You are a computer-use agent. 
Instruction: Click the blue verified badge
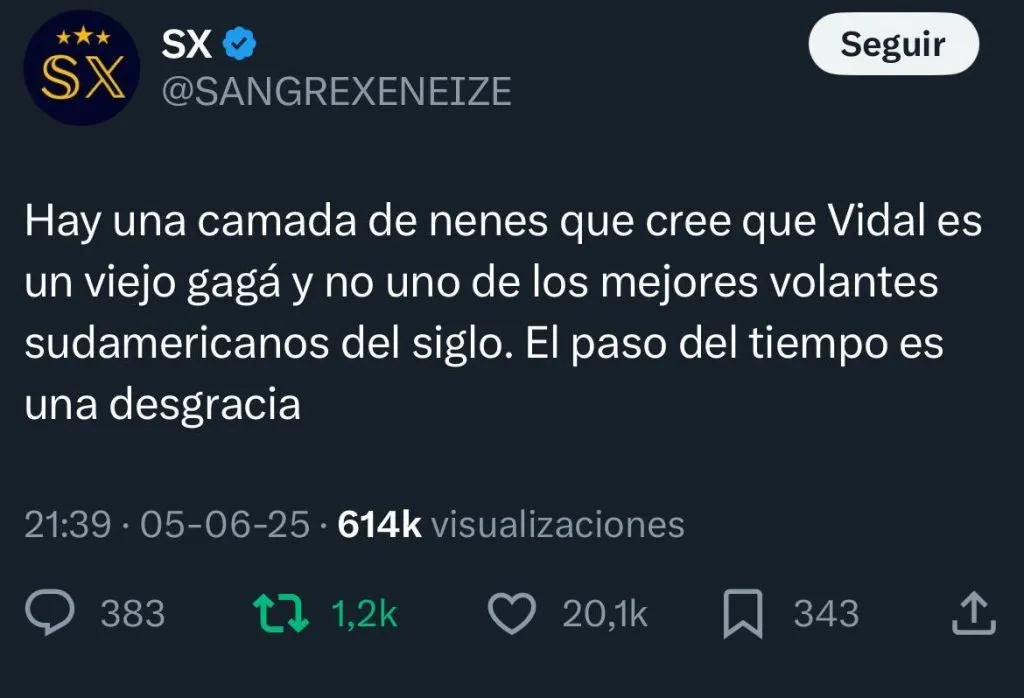240,44
